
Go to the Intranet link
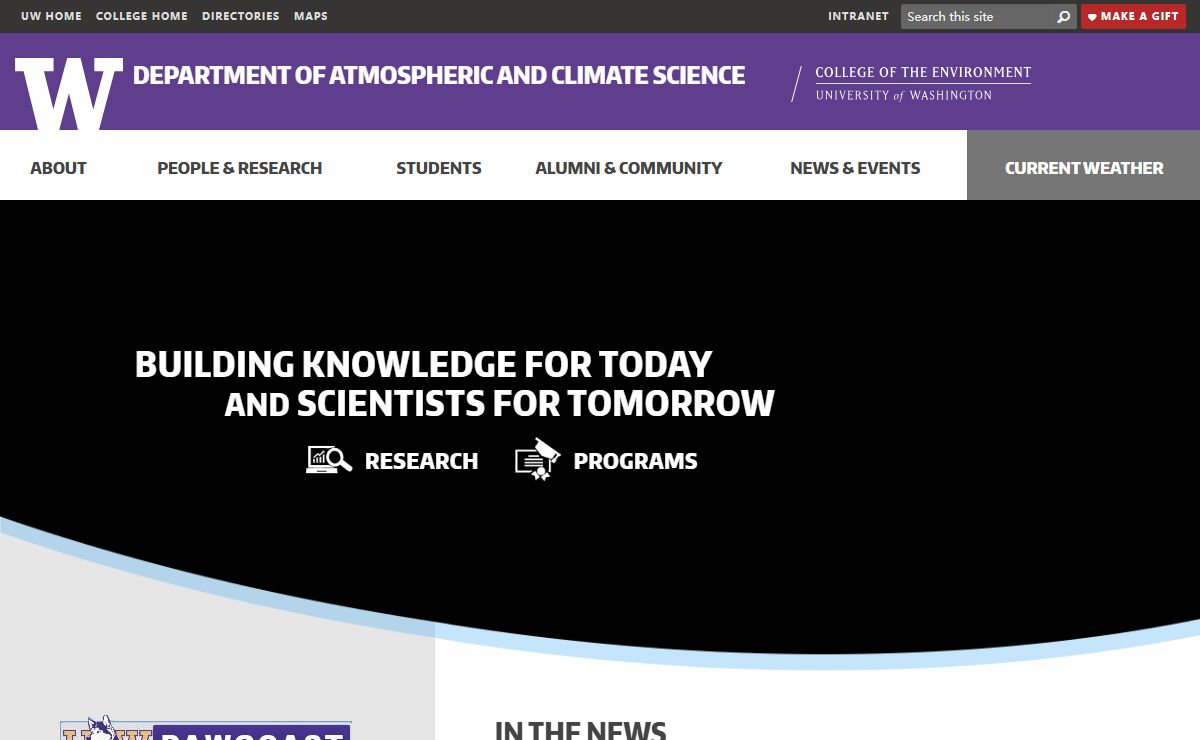(858, 16)
